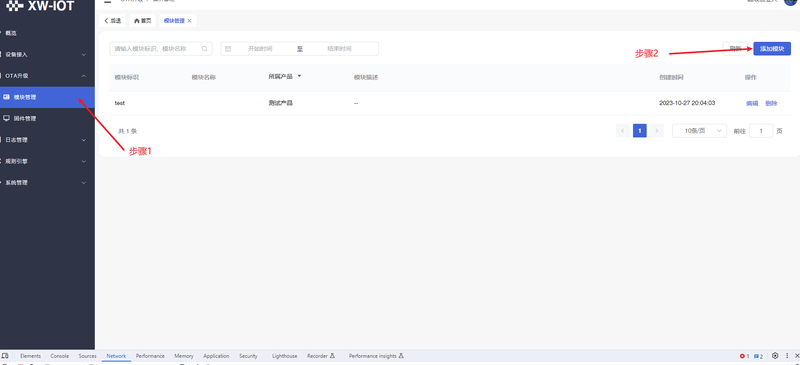800x365 pixels.
Task: Click the search magnifier icon
Action: click(x=205, y=48)
